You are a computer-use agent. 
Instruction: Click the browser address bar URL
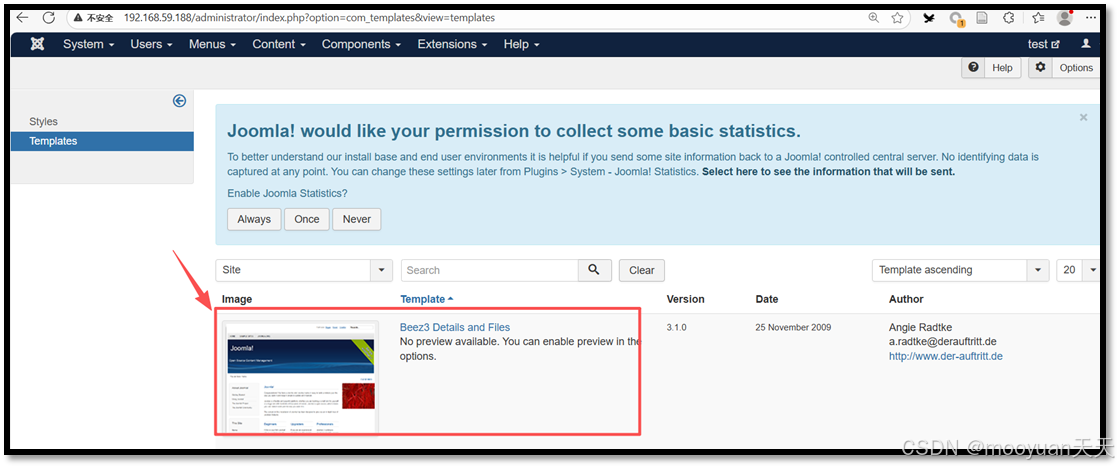[309, 18]
